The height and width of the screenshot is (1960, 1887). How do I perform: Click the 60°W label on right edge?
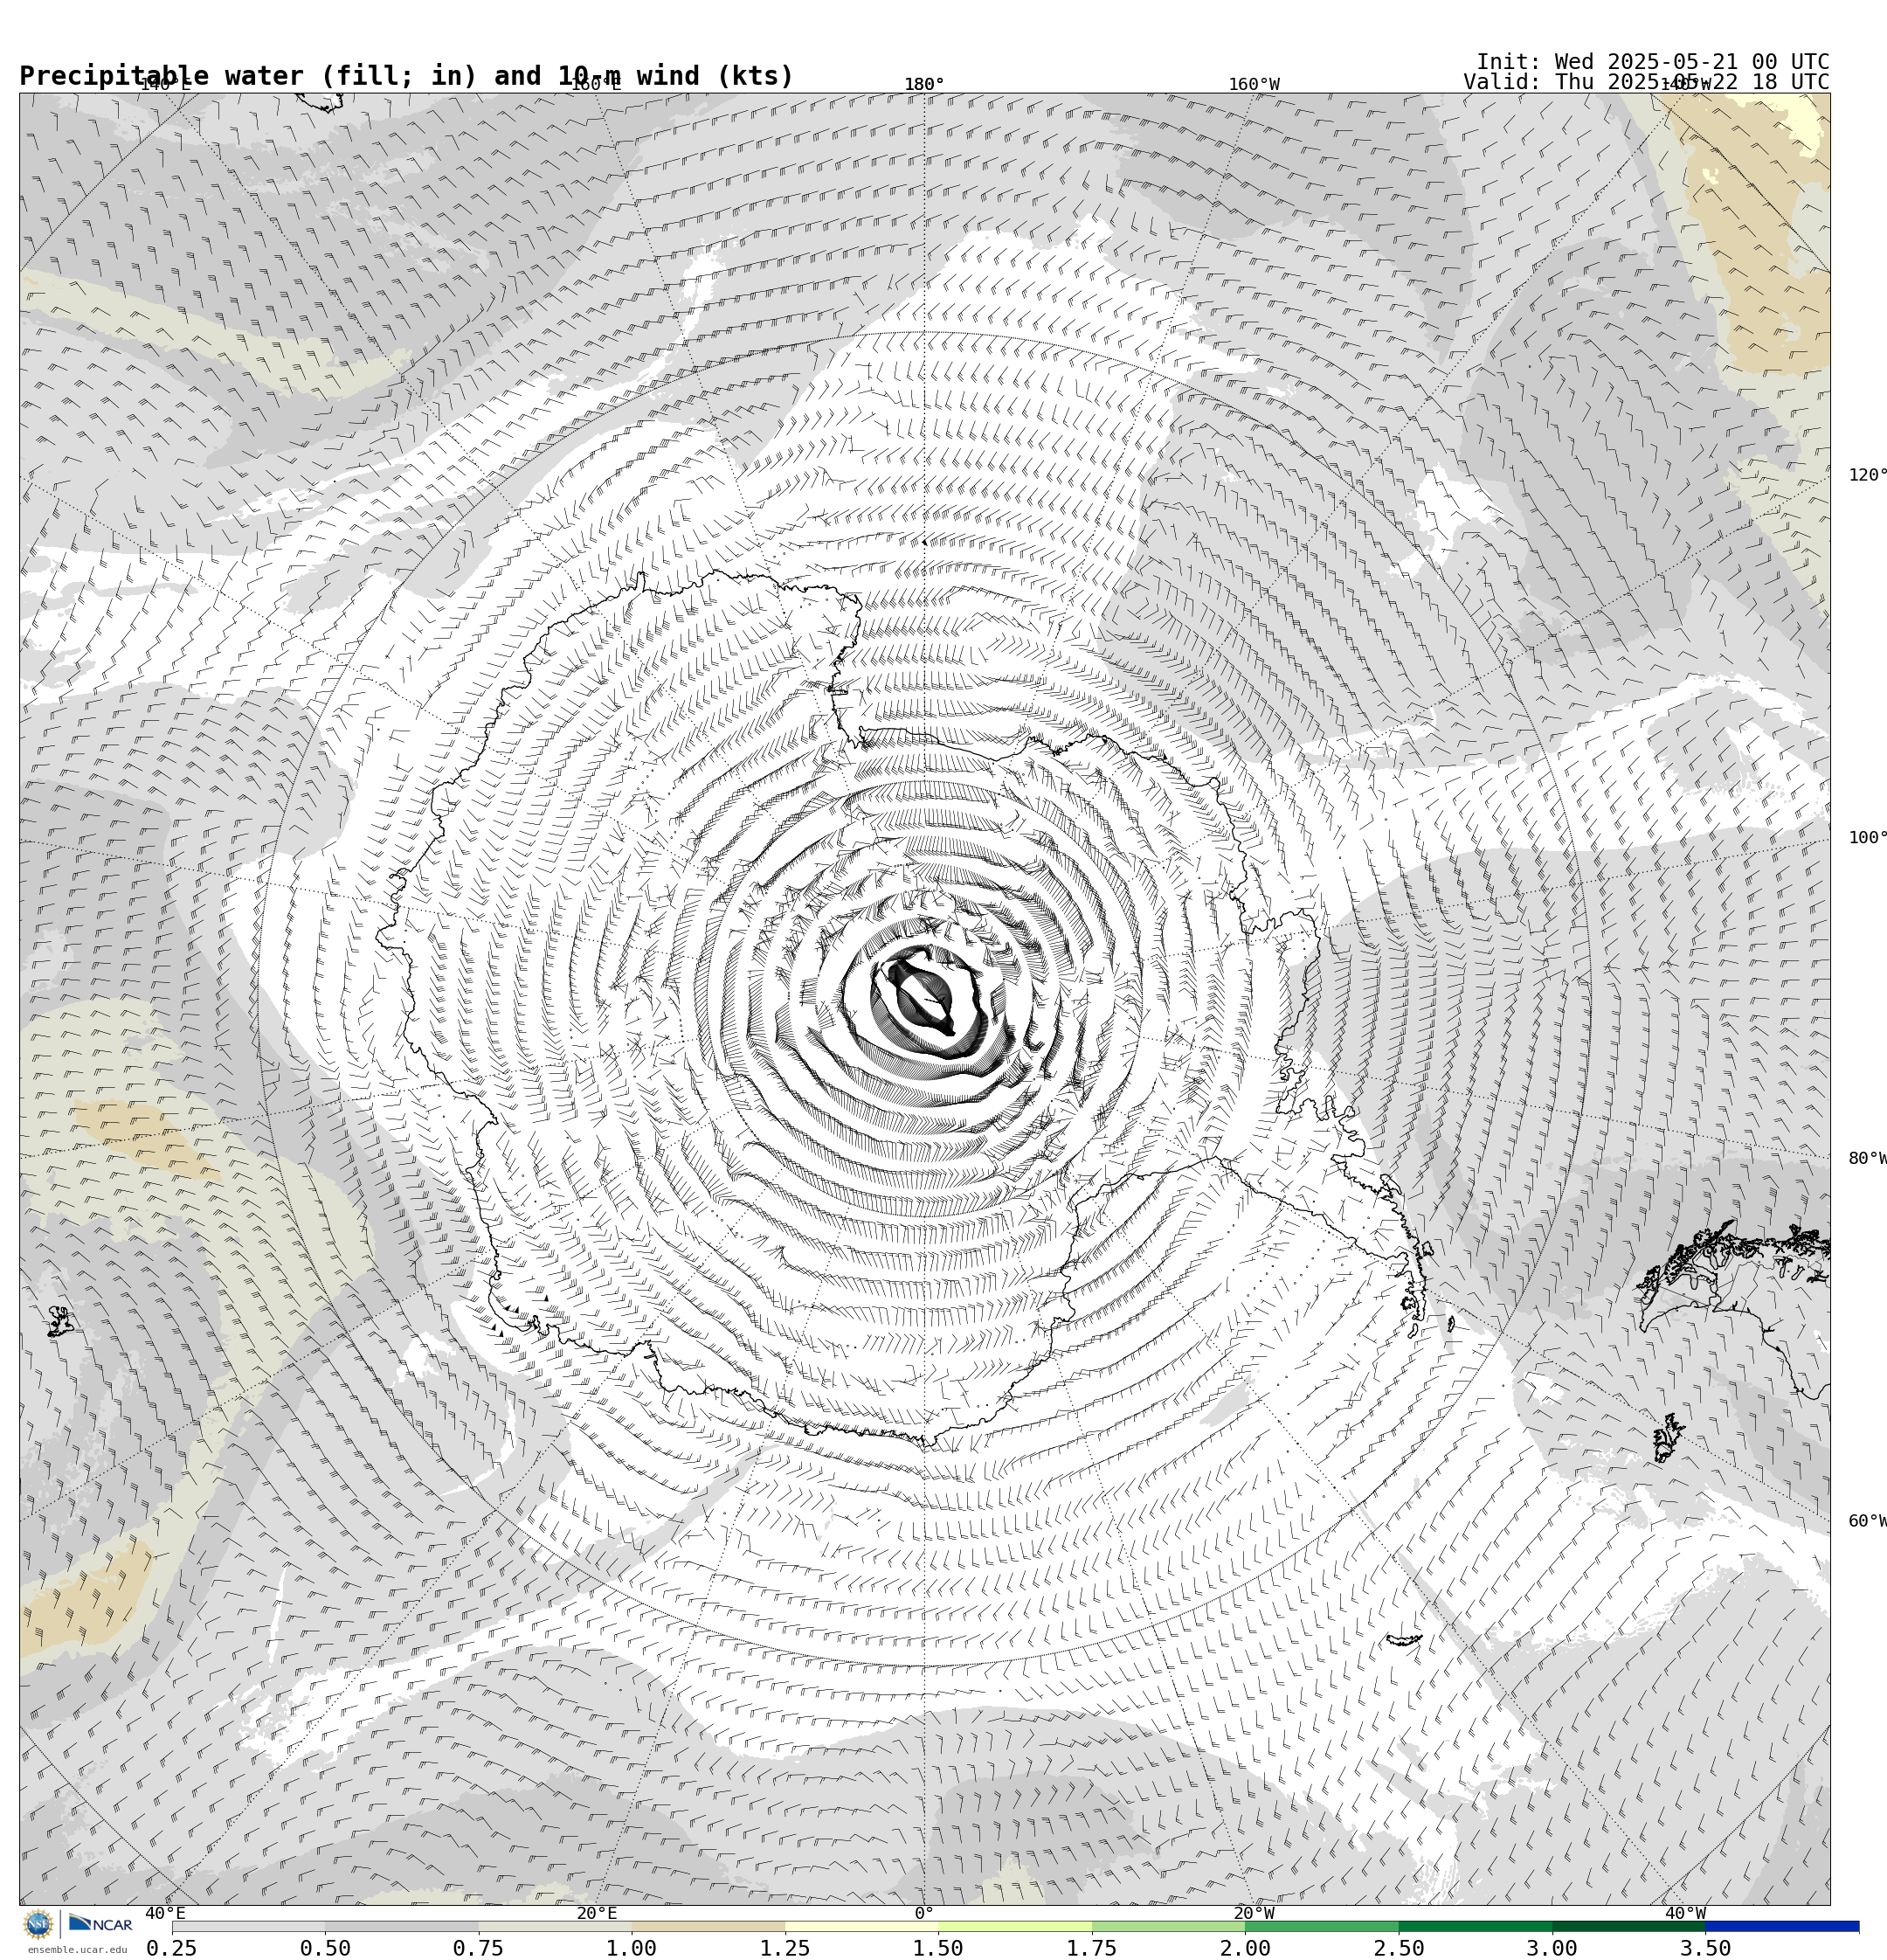(x=1867, y=1521)
